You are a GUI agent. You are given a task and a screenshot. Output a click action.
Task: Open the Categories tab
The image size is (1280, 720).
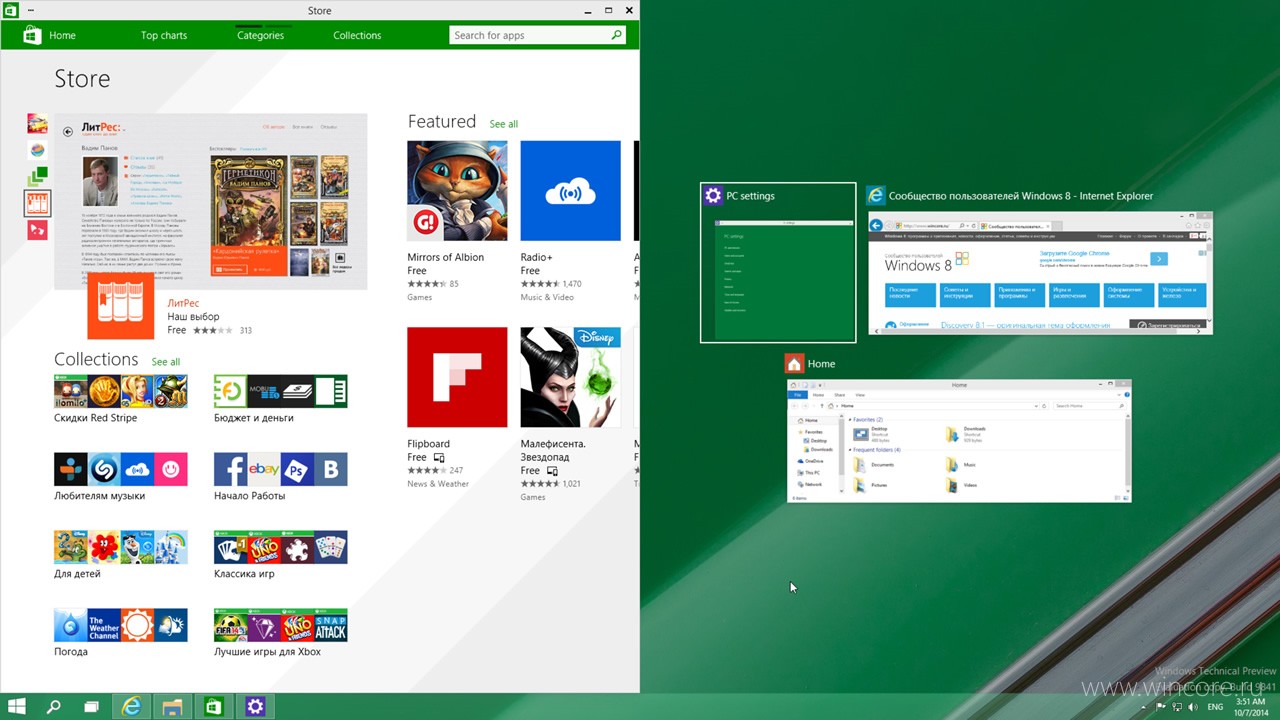260,35
